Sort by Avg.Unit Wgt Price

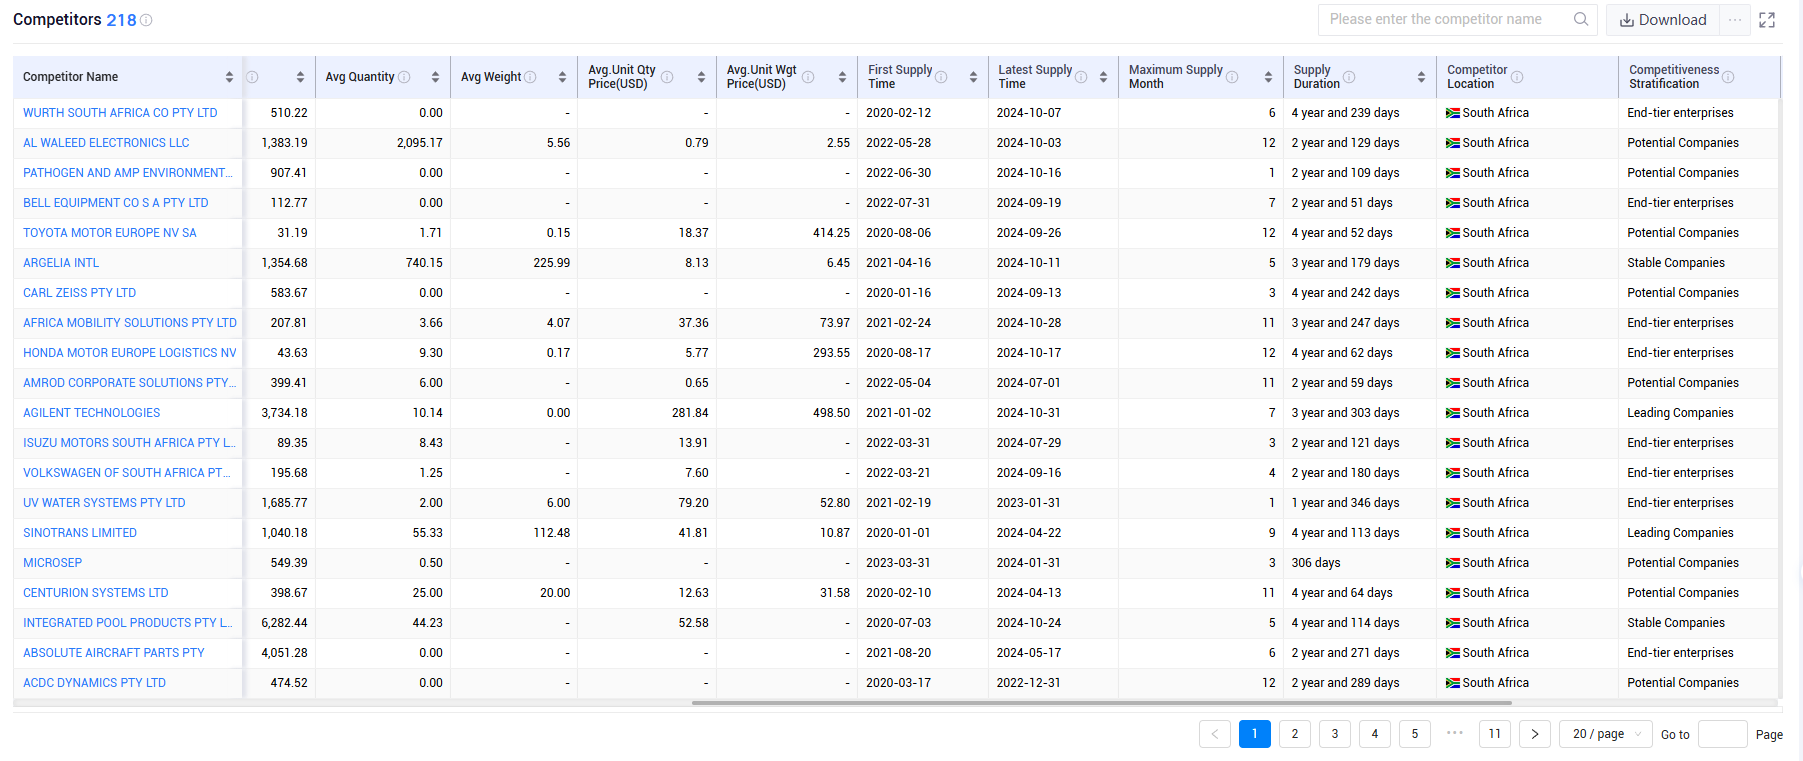point(842,77)
